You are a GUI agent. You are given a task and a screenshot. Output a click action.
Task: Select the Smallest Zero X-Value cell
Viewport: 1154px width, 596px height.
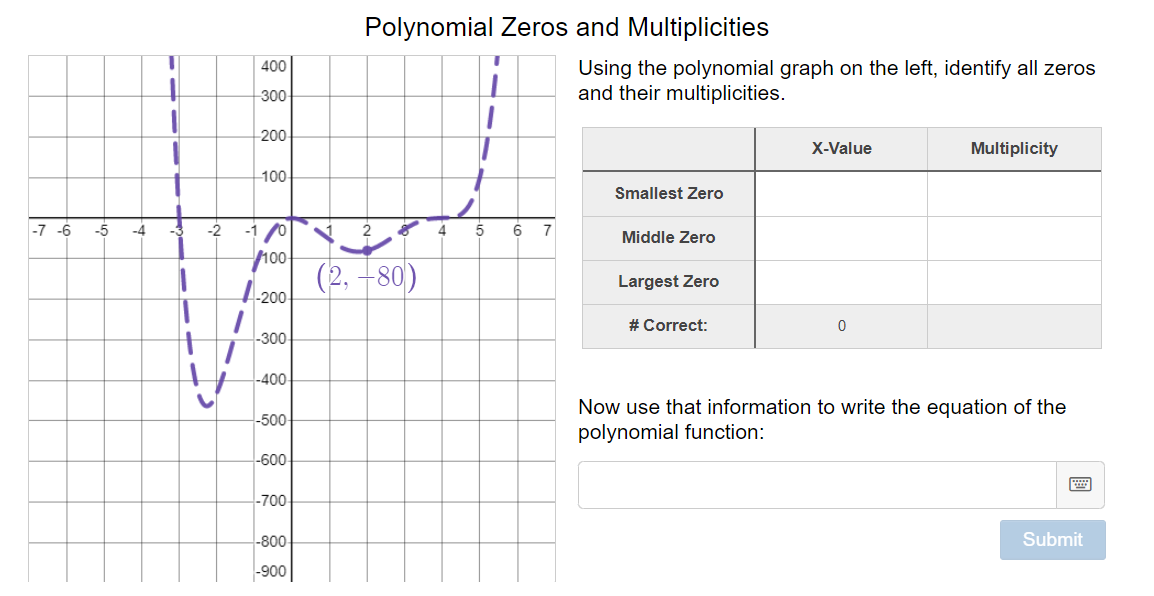tap(841, 193)
